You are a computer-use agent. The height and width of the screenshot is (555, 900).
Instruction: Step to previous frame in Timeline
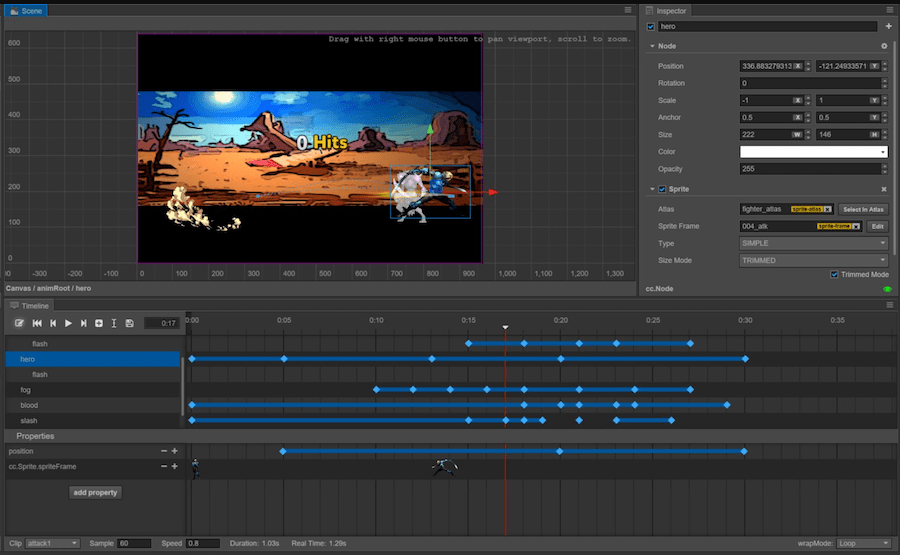53,323
